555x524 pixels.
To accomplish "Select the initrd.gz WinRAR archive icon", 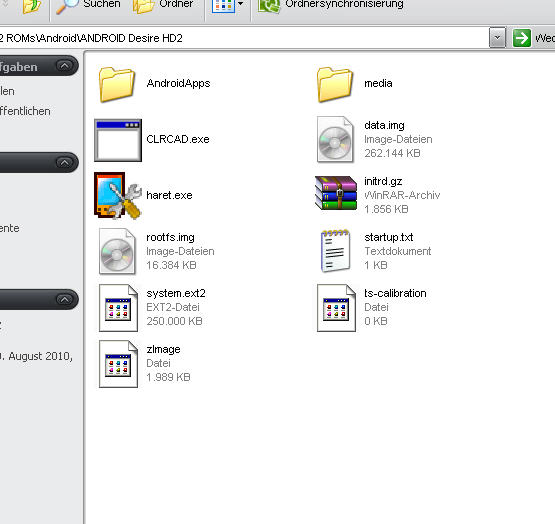I will coord(336,193).
